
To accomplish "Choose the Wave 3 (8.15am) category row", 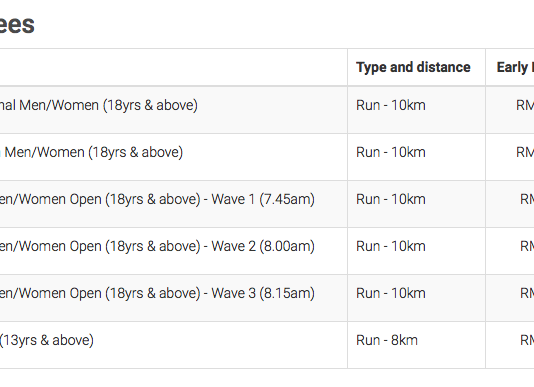I will [x=157, y=293].
